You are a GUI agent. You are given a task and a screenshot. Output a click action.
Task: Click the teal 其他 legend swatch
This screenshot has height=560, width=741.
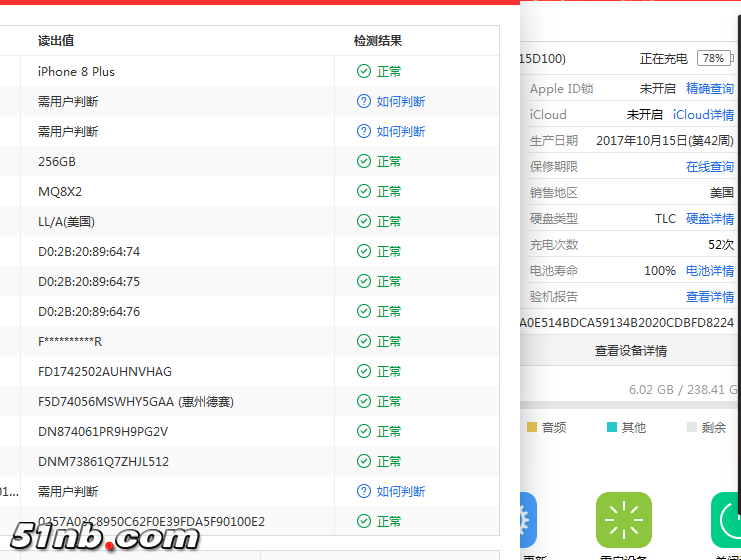[x=612, y=427]
